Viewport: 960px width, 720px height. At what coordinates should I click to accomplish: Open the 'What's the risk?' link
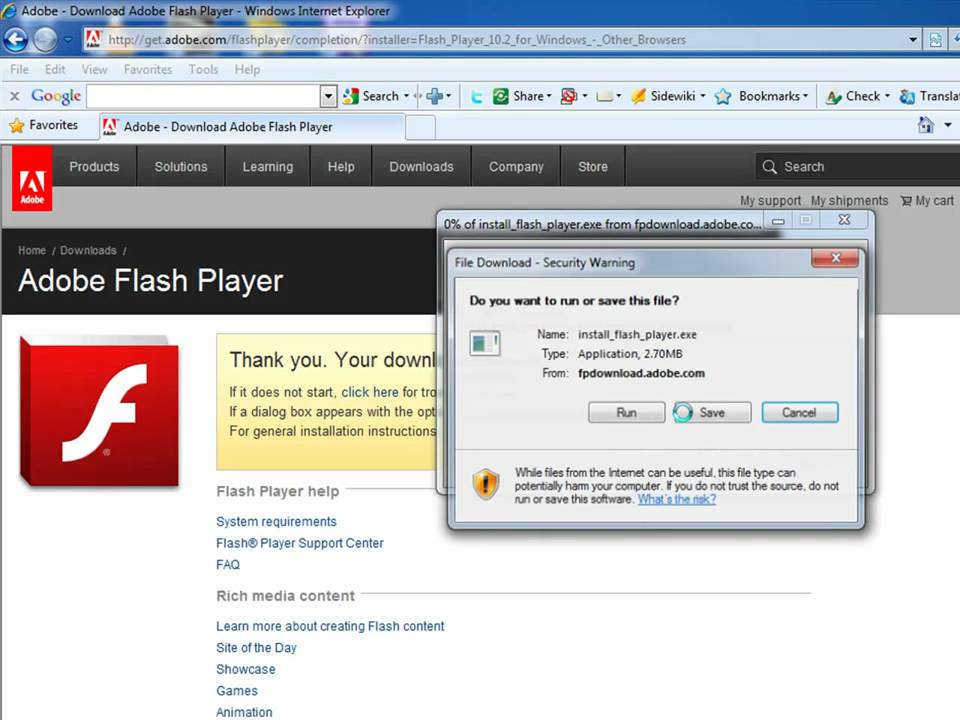tap(677, 500)
